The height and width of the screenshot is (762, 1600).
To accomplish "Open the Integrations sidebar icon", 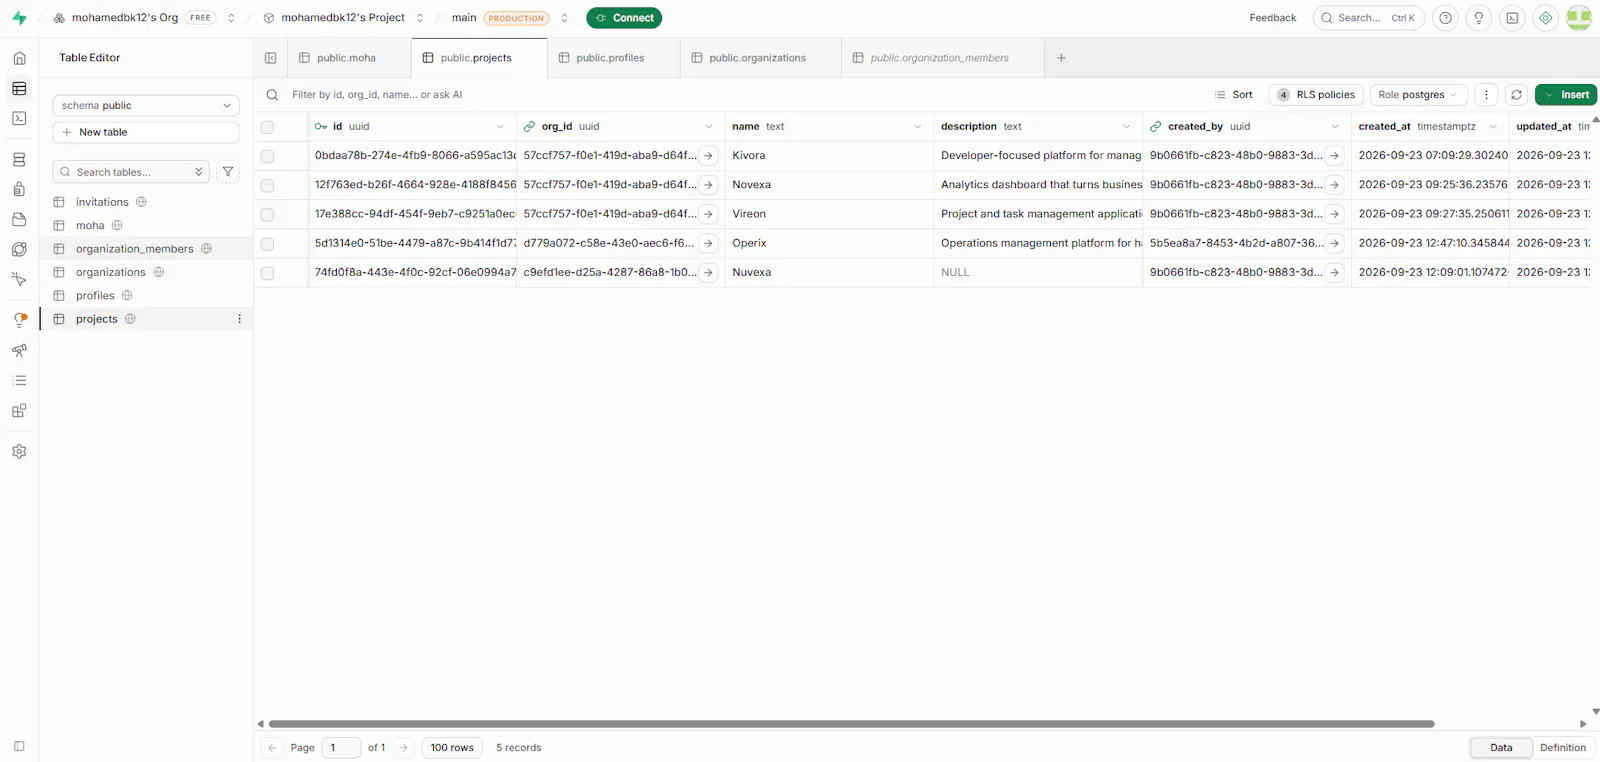I will click(19, 411).
